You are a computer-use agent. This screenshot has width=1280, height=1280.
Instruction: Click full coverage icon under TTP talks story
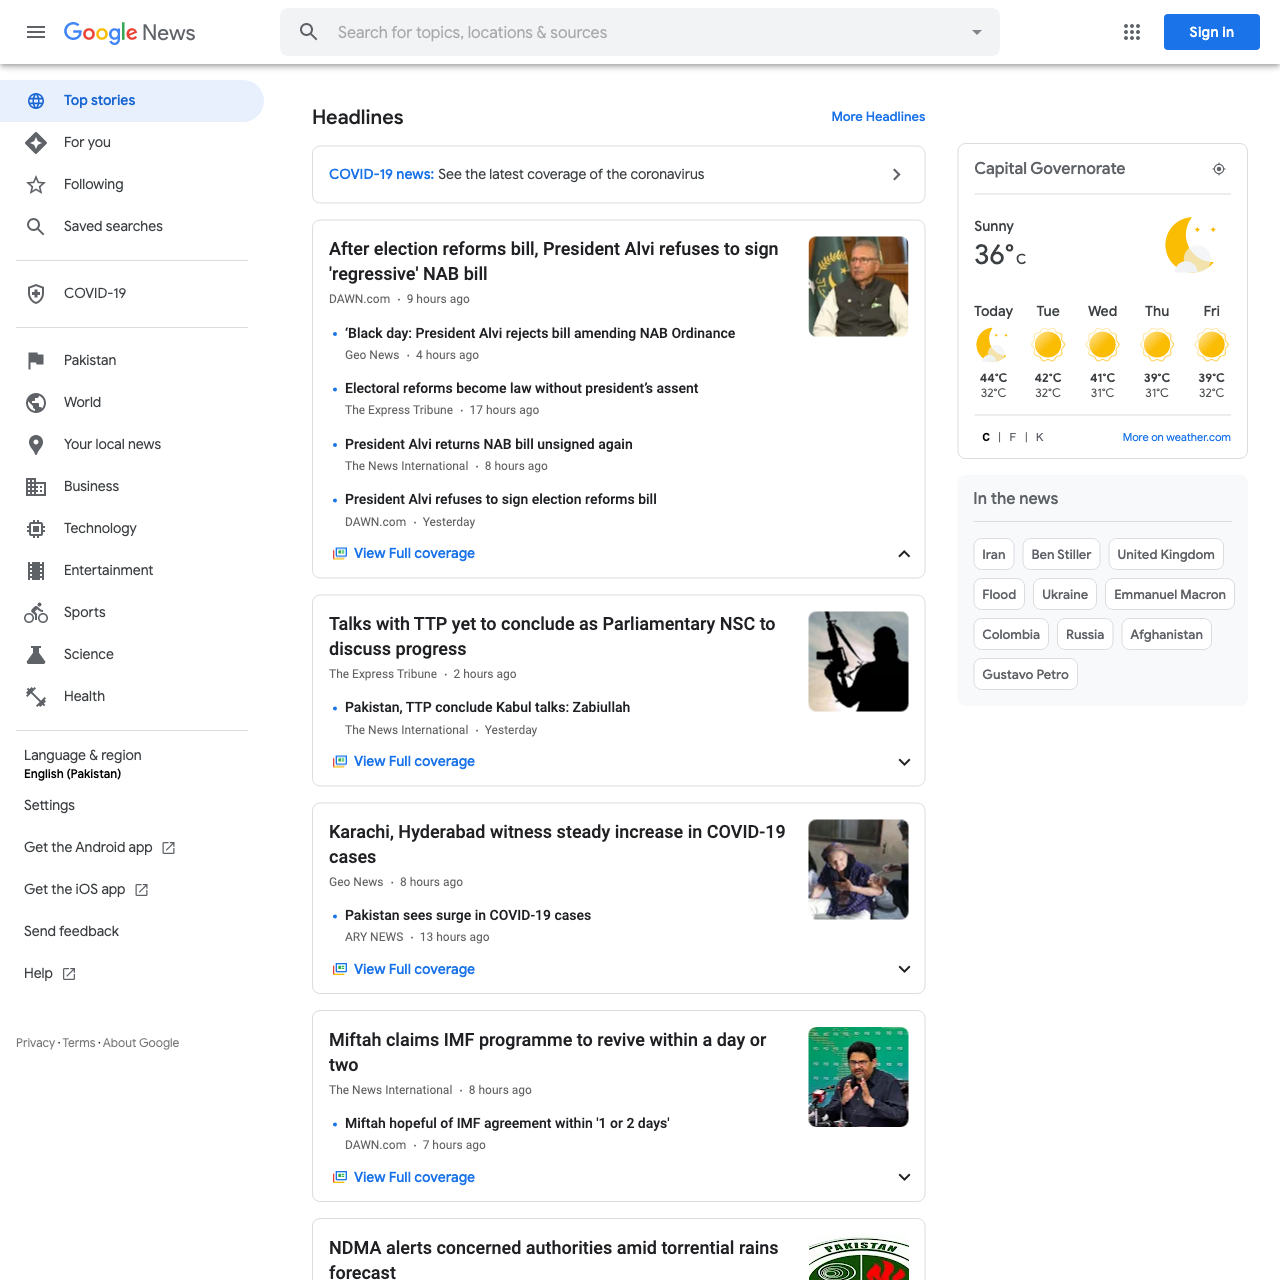[340, 761]
